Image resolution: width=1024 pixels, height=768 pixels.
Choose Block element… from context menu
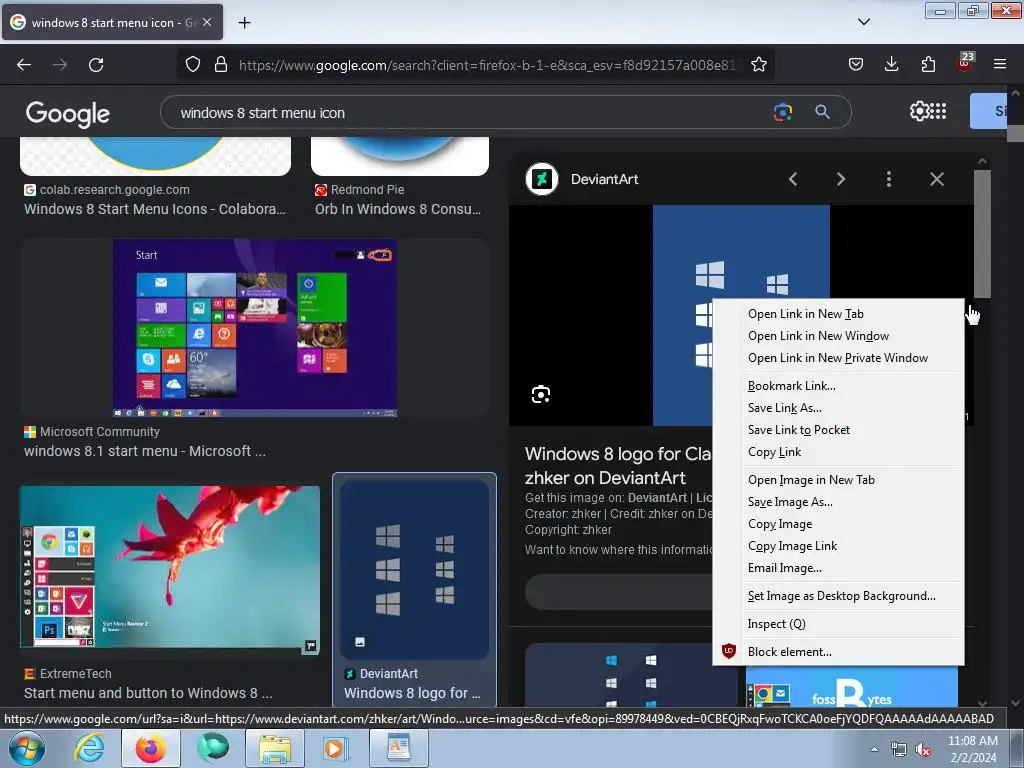coord(839,652)
